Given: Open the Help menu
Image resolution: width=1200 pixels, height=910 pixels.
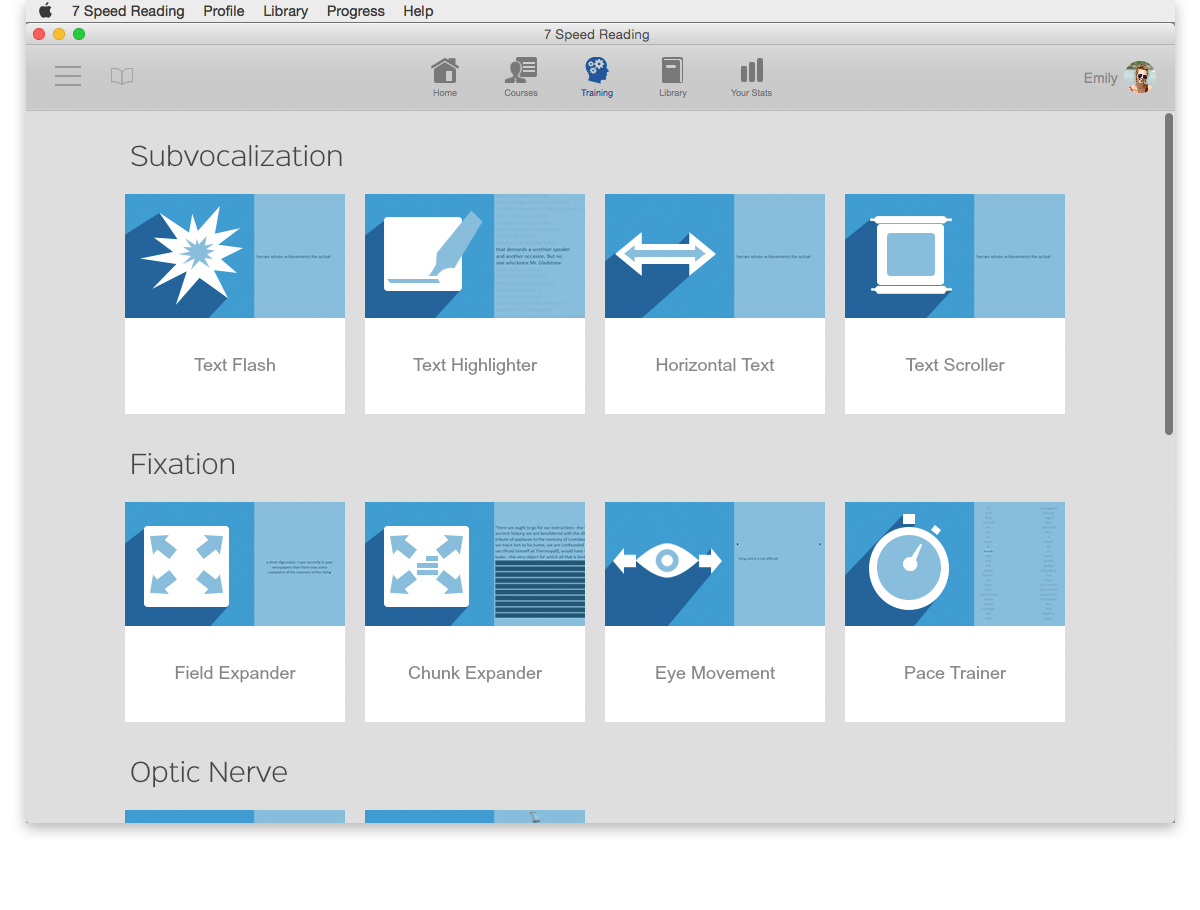Looking at the screenshot, I should [418, 11].
